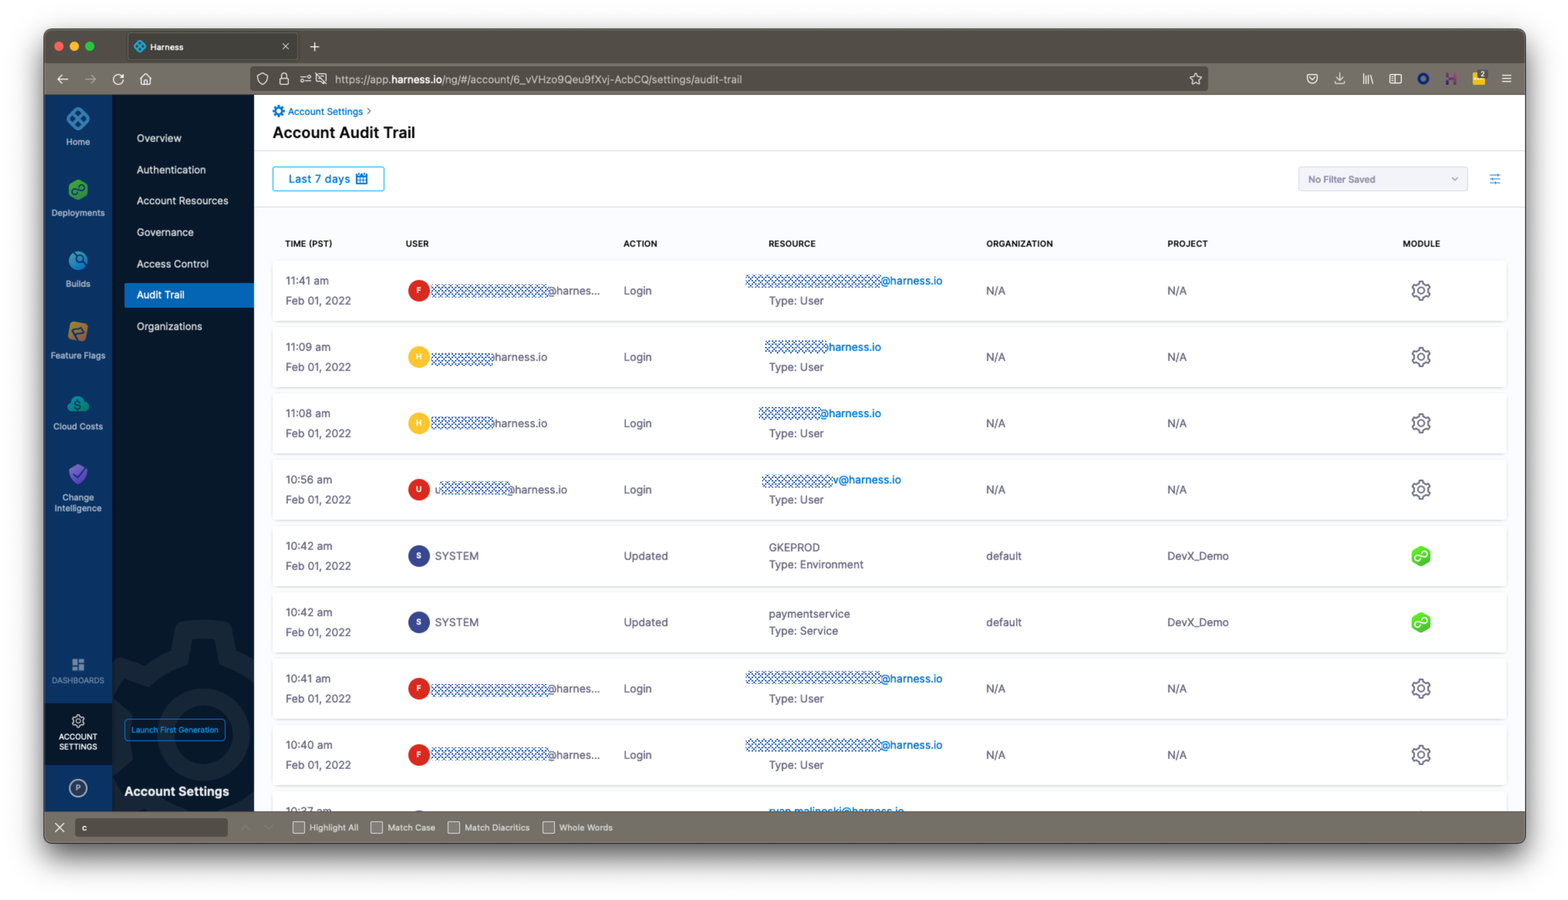Viewport: 1568px width, 900px height.
Task: Close the find bar
Action: (x=60, y=827)
